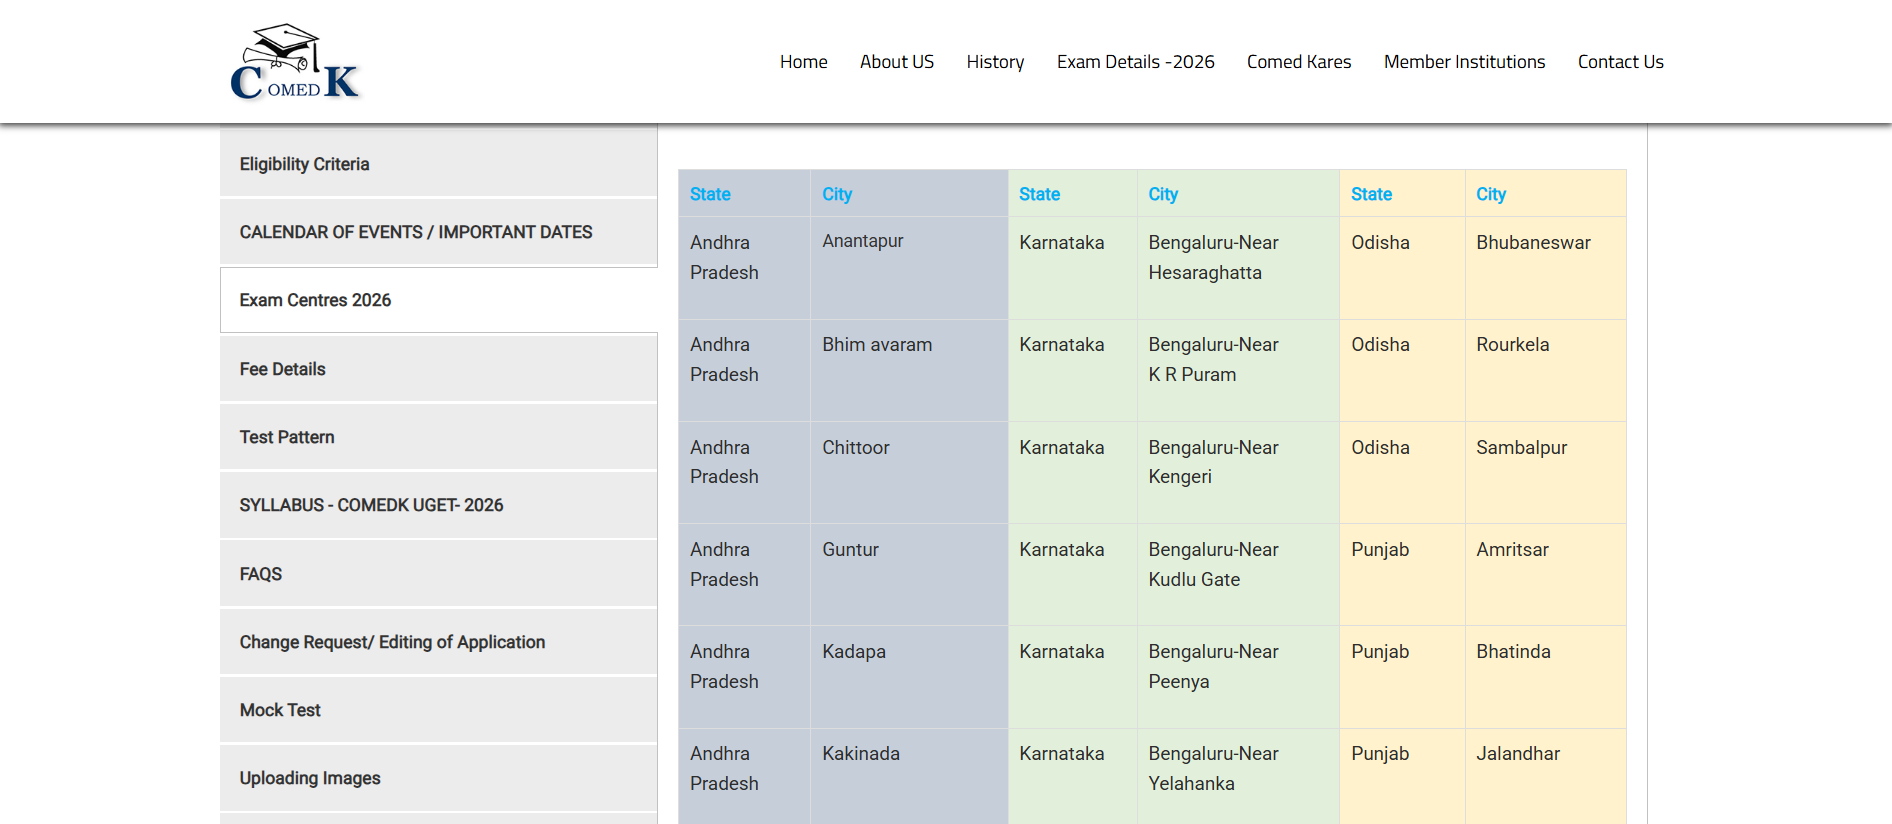Open the FAQS section
Viewport: 1892px width, 824px height.
click(x=261, y=574)
